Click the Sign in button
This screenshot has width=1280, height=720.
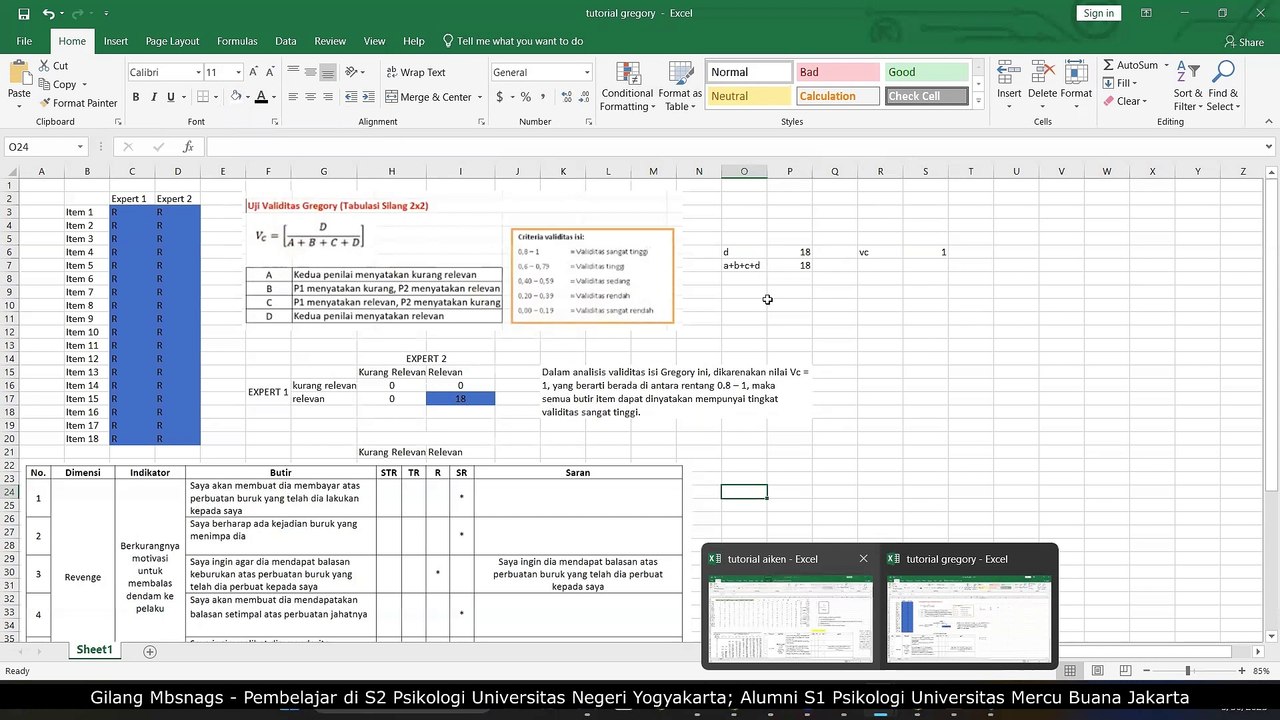[x=1098, y=13]
